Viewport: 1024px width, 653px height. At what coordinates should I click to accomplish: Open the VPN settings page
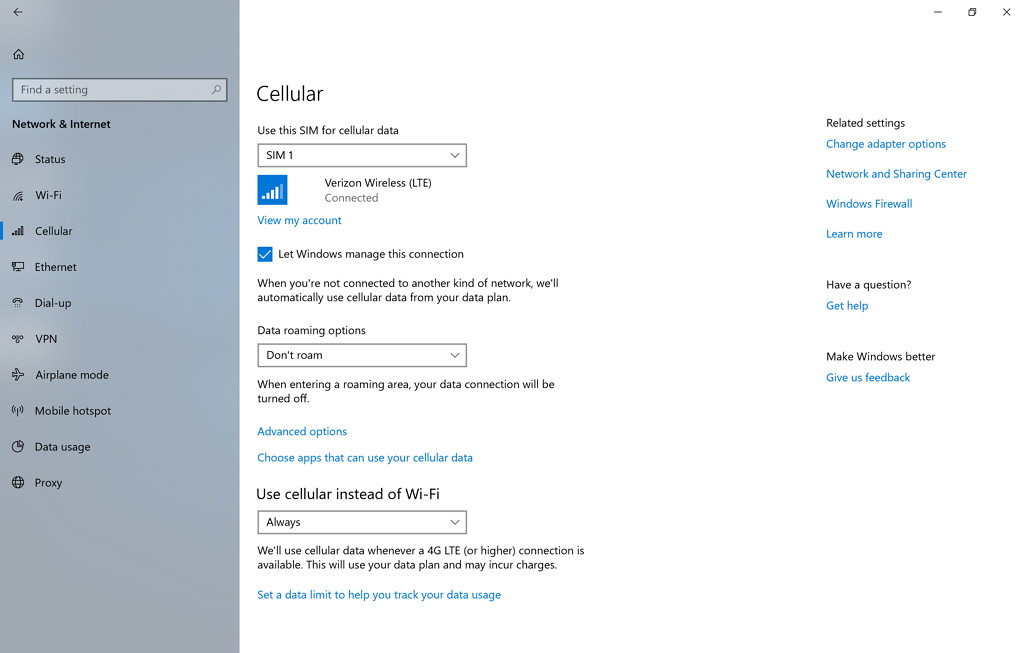[x=120, y=338]
